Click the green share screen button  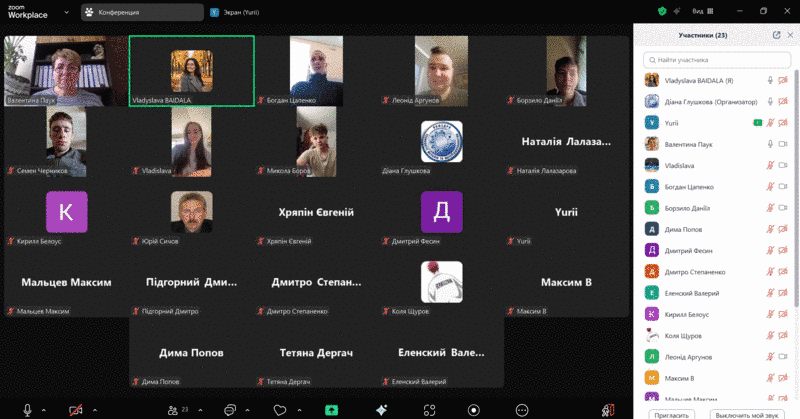pyautogui.click(x=331, y=410)
